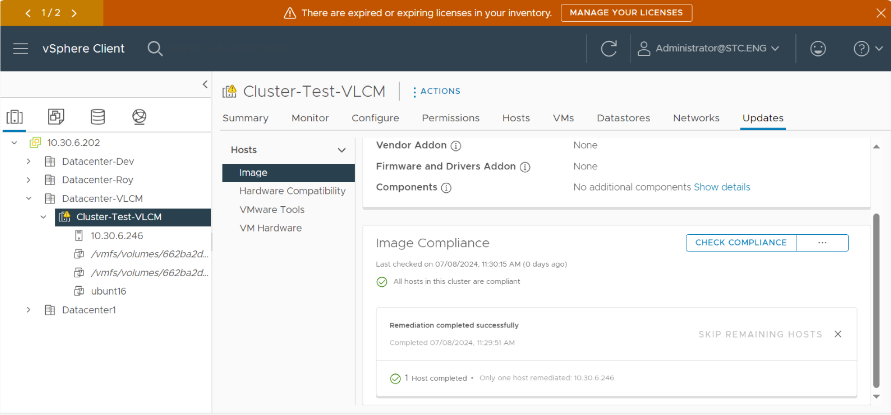This screenshot has height=415, width=891.
Task: Select host 10.30.6.246 in tree
Action: pos(116,235)
